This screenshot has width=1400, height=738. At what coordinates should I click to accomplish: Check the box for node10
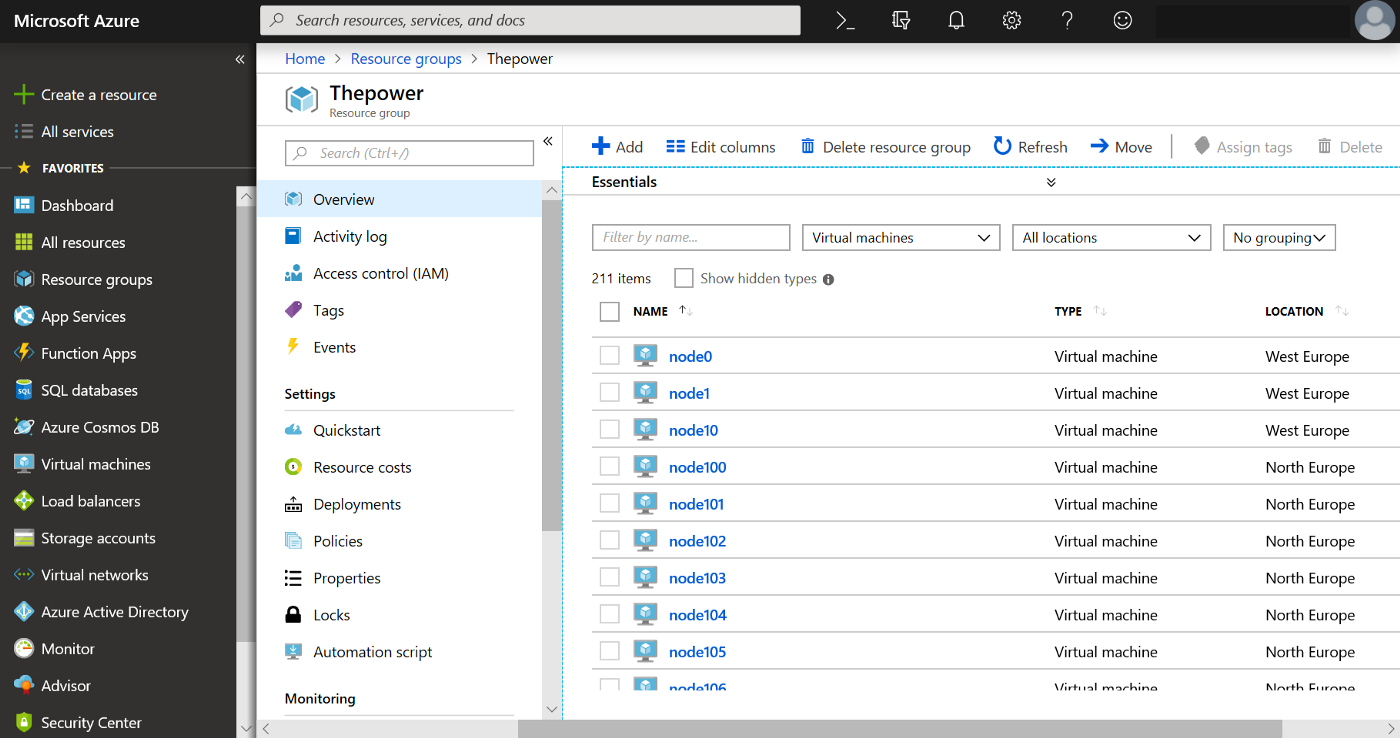click(610, 430)
